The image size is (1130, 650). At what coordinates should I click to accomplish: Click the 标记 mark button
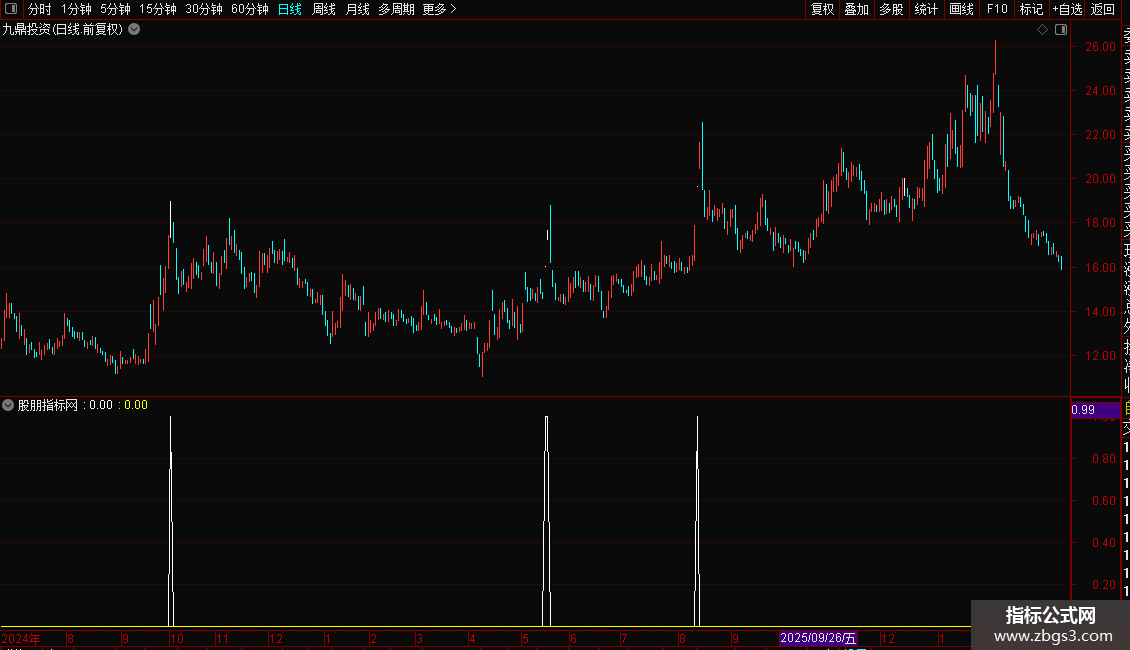coord(1031,9)
